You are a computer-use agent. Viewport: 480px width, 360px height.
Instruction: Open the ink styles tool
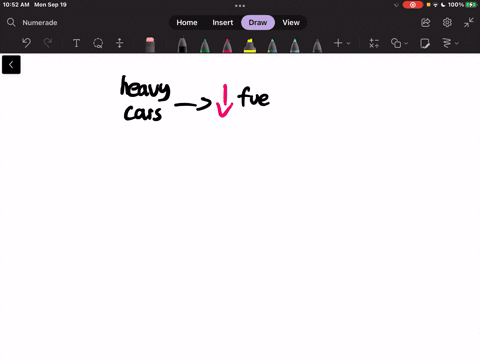(x=447, y=43)
